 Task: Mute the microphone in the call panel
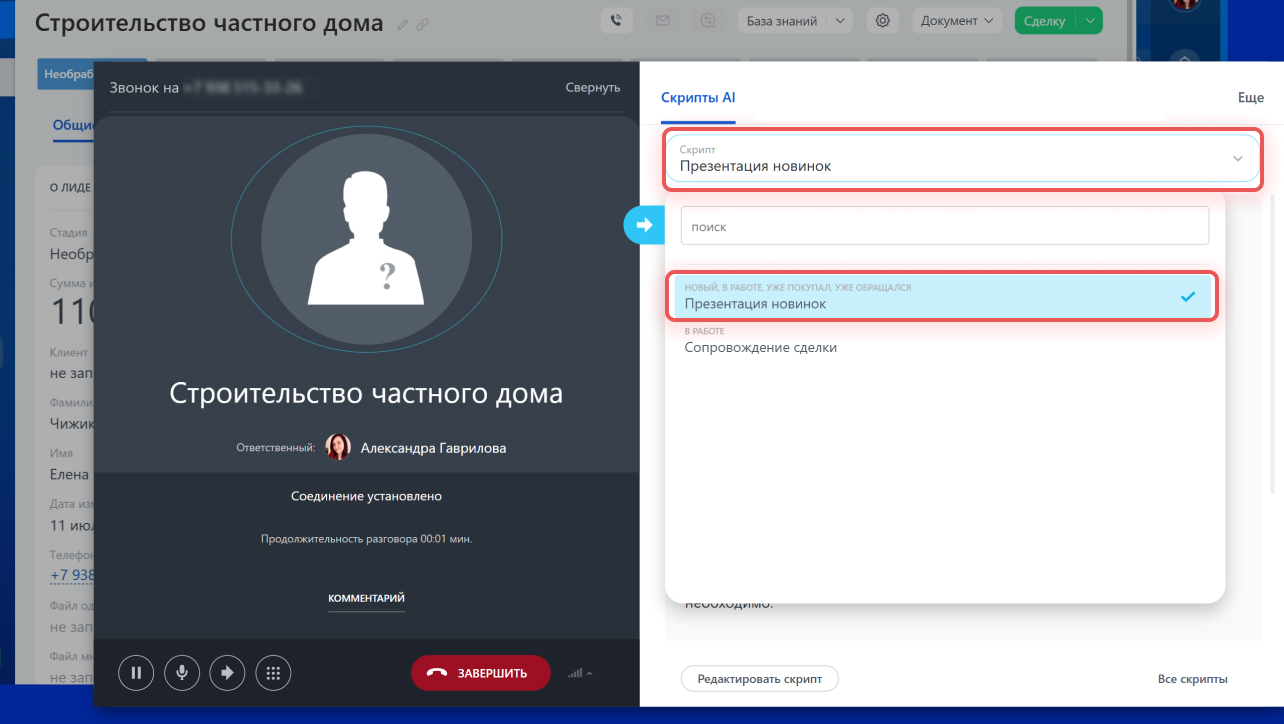182,673
